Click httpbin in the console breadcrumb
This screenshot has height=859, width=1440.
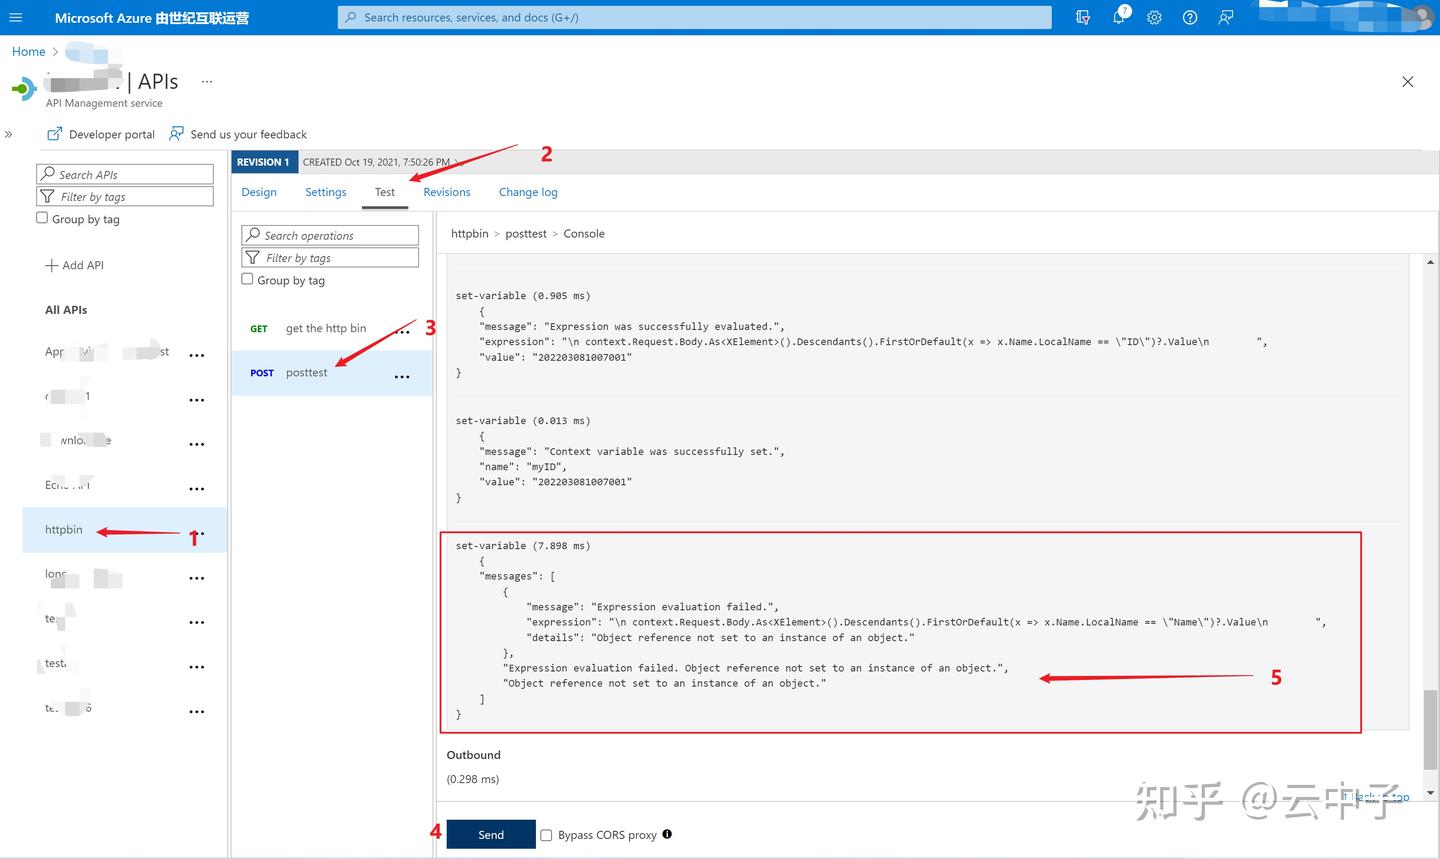[x=469, y=233]
